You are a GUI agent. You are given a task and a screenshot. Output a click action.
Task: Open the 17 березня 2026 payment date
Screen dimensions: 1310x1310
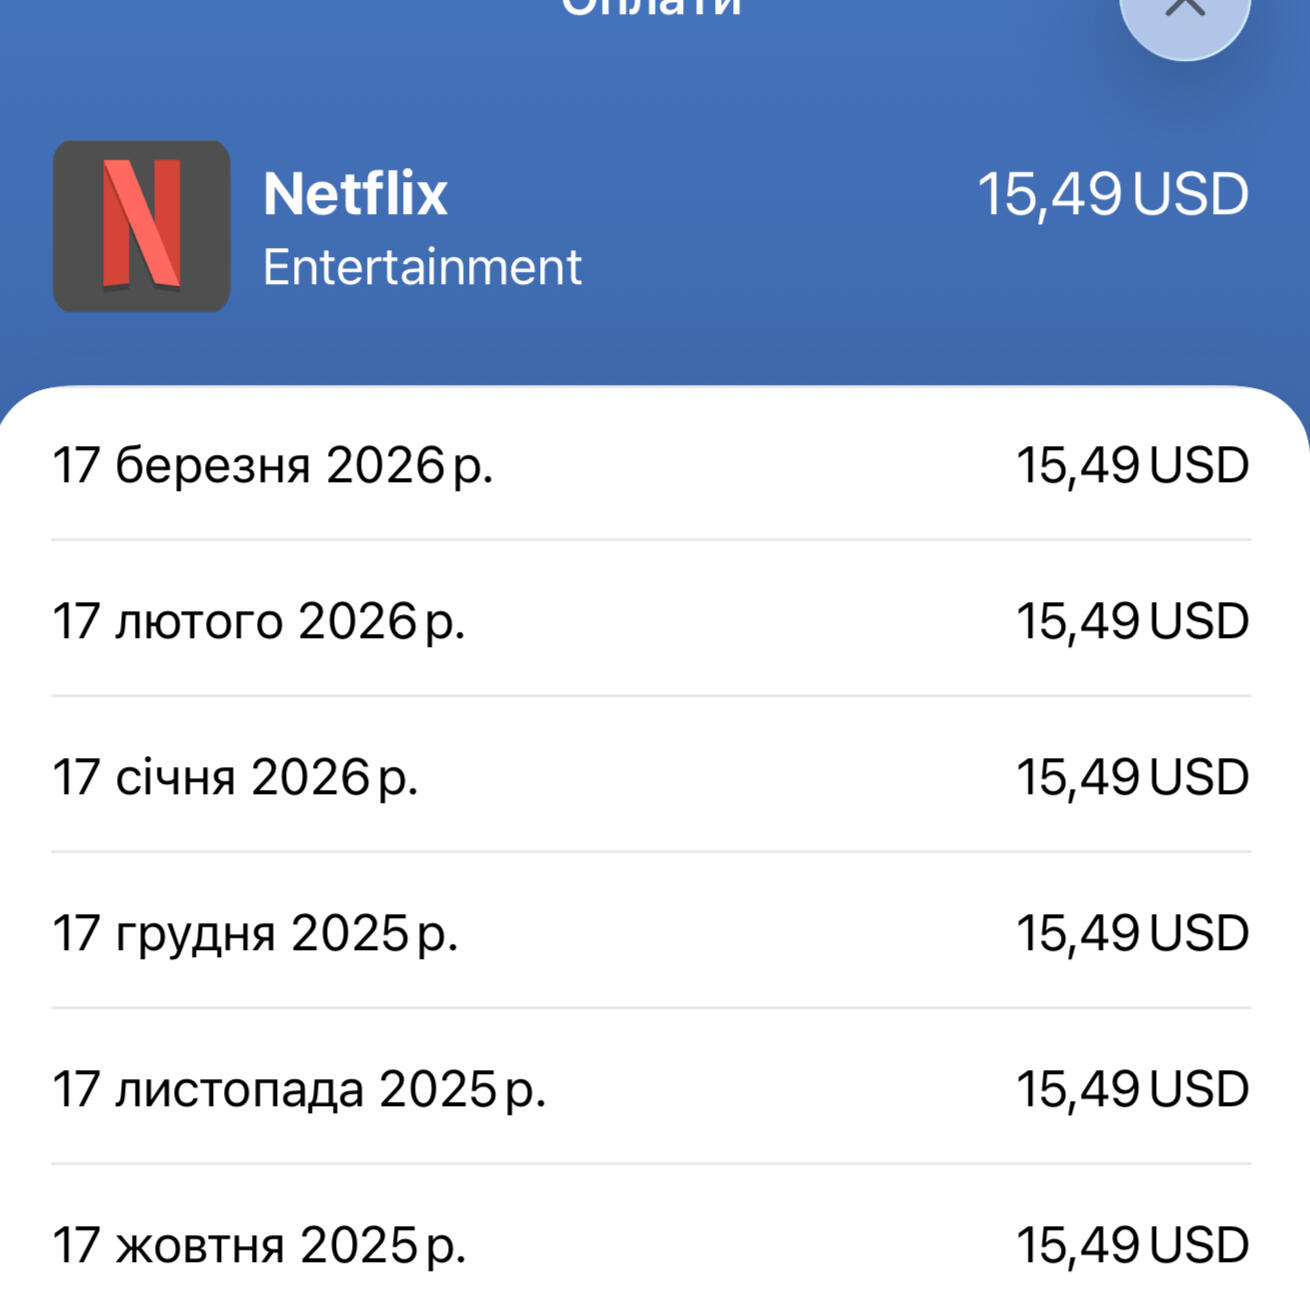click(272, 466)
